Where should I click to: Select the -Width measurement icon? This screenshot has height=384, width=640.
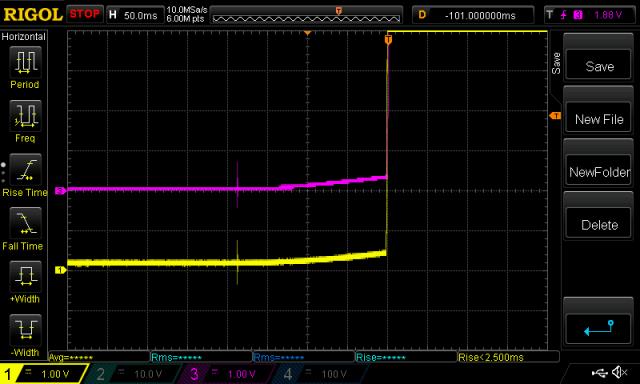(x=25, y=330)
